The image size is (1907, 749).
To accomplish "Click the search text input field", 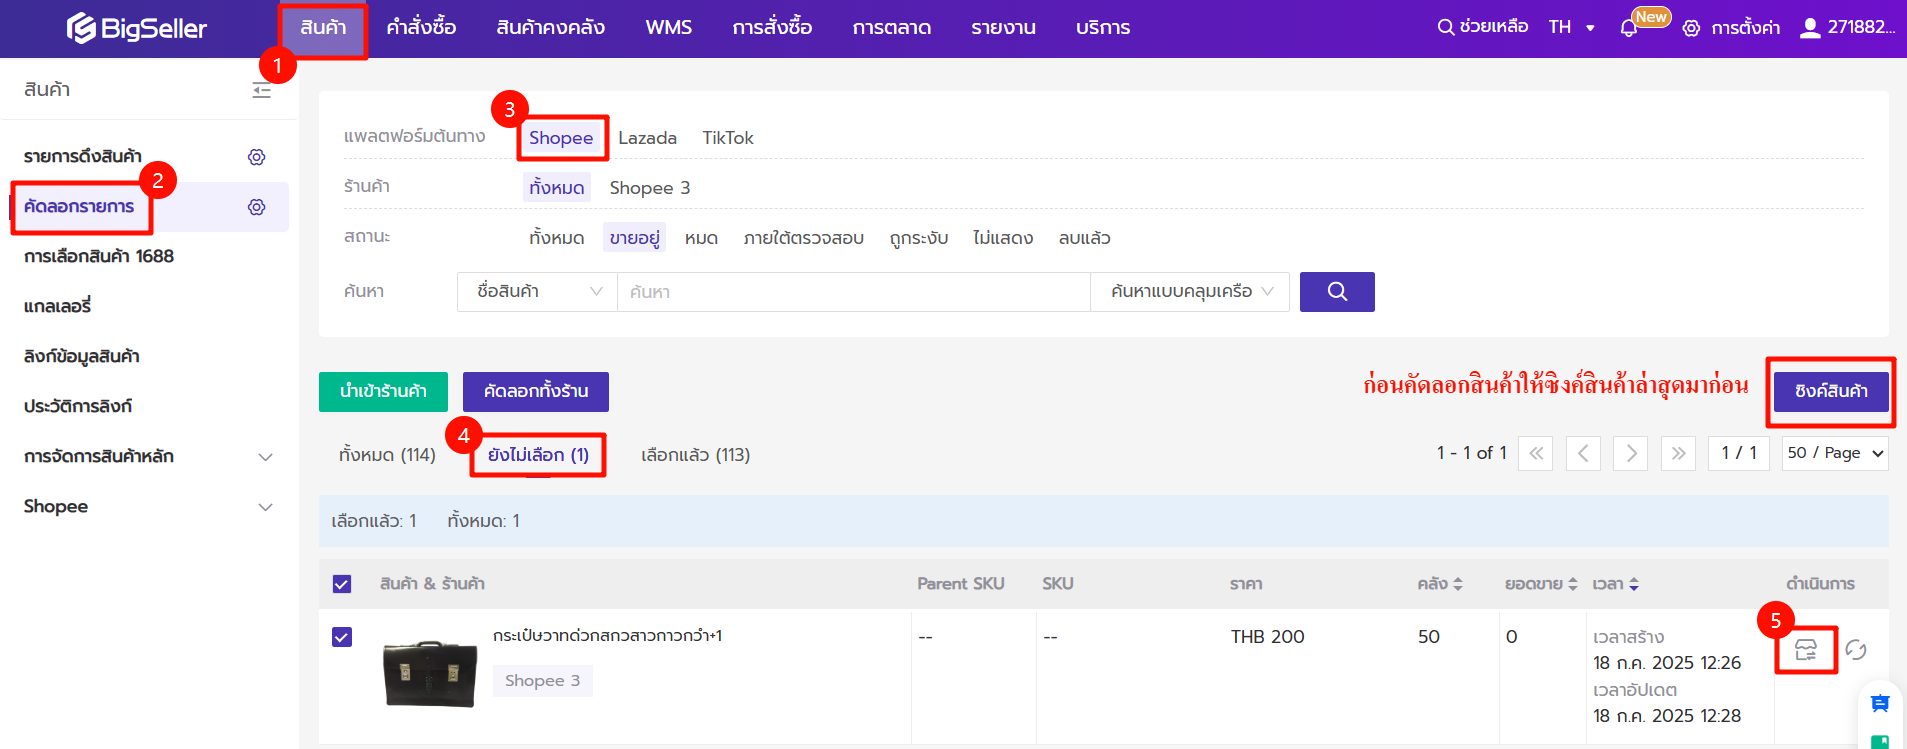I will [853, 292].
